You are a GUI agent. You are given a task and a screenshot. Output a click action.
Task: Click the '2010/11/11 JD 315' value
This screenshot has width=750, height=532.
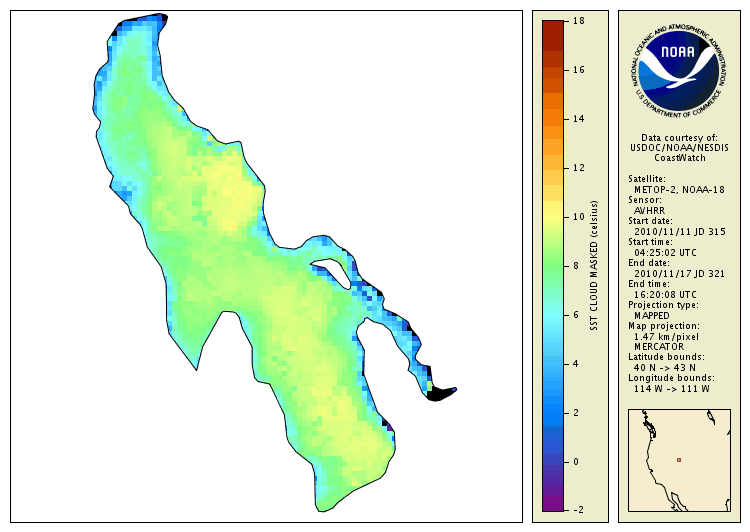click(680, 232)
